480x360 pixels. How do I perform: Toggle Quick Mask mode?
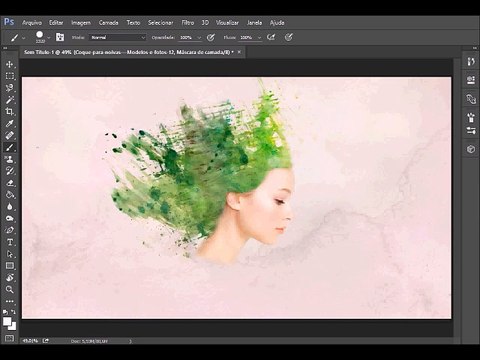(x=9, y=338)
